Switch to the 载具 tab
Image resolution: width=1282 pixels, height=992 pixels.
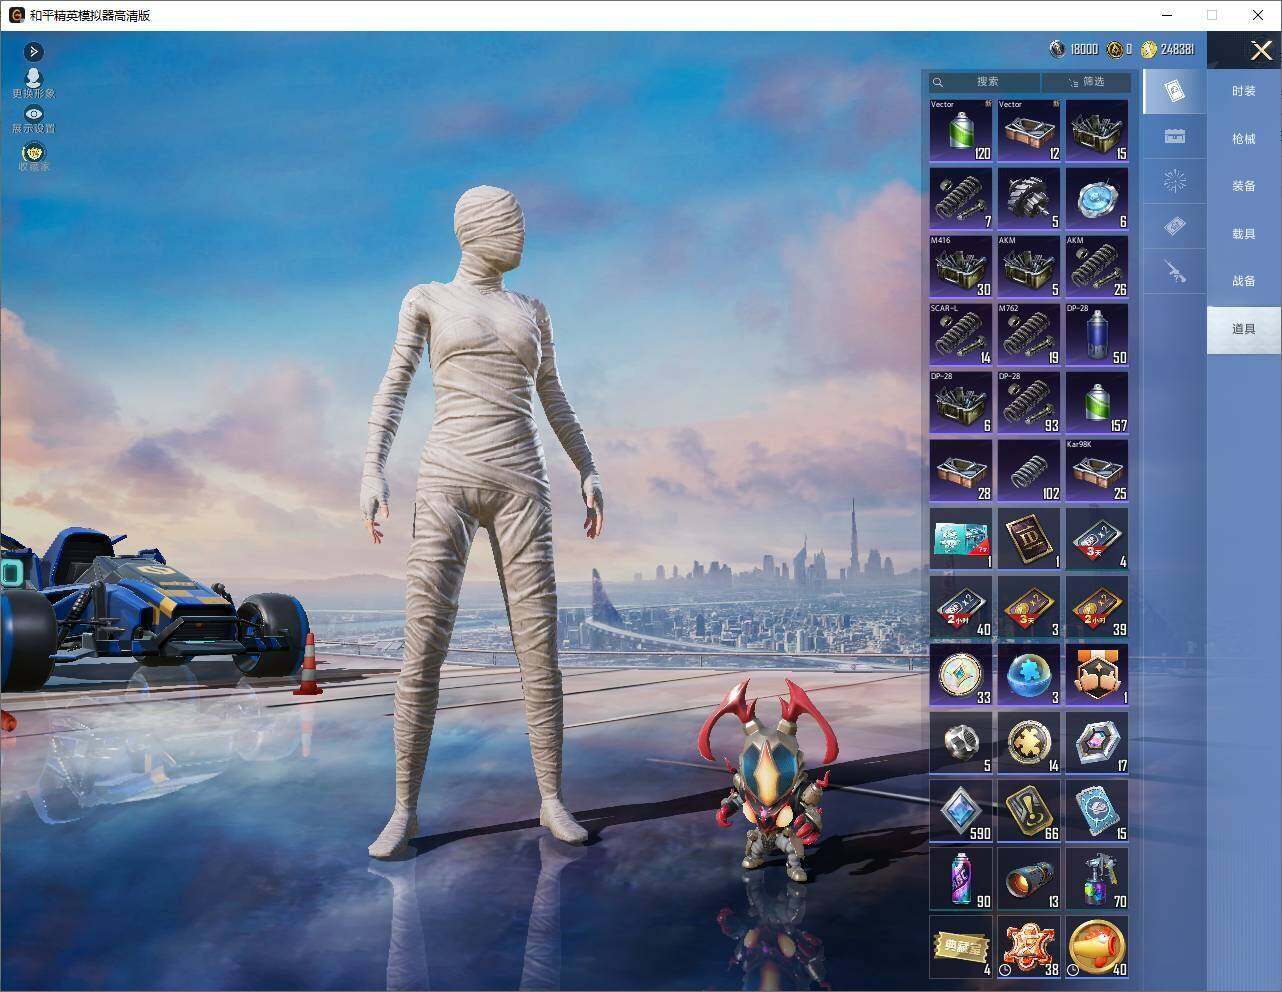[1243, 234]
